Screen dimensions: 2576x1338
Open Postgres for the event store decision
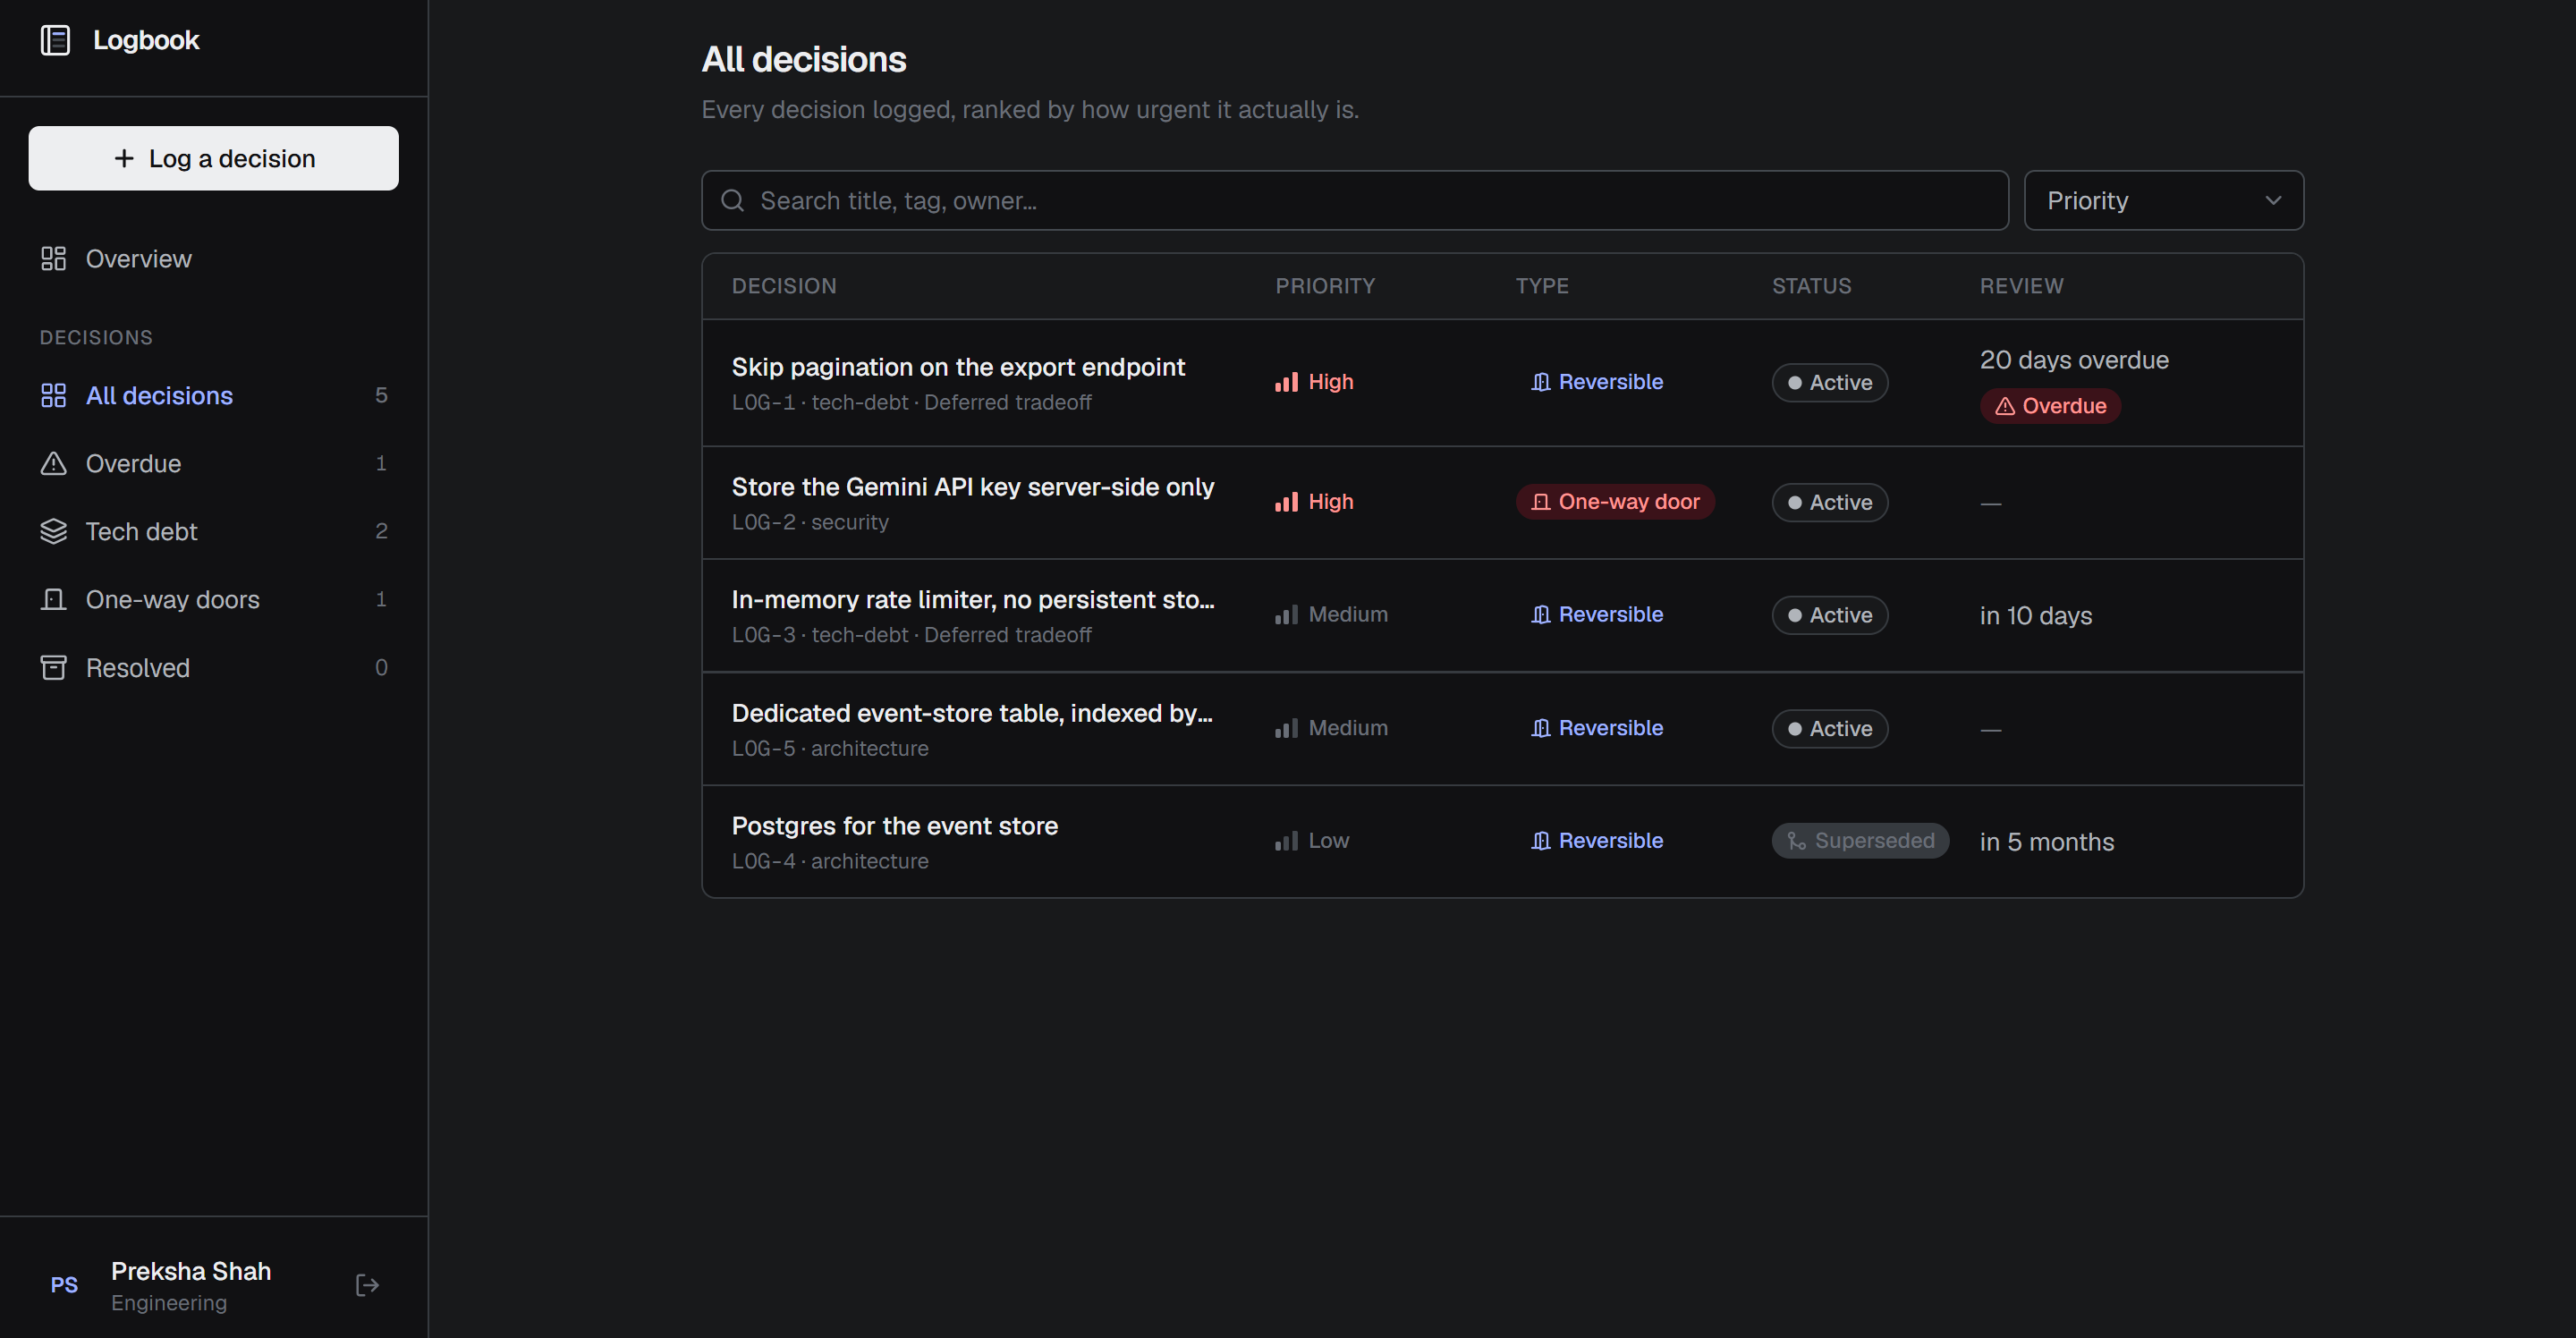tap(895, 827)
